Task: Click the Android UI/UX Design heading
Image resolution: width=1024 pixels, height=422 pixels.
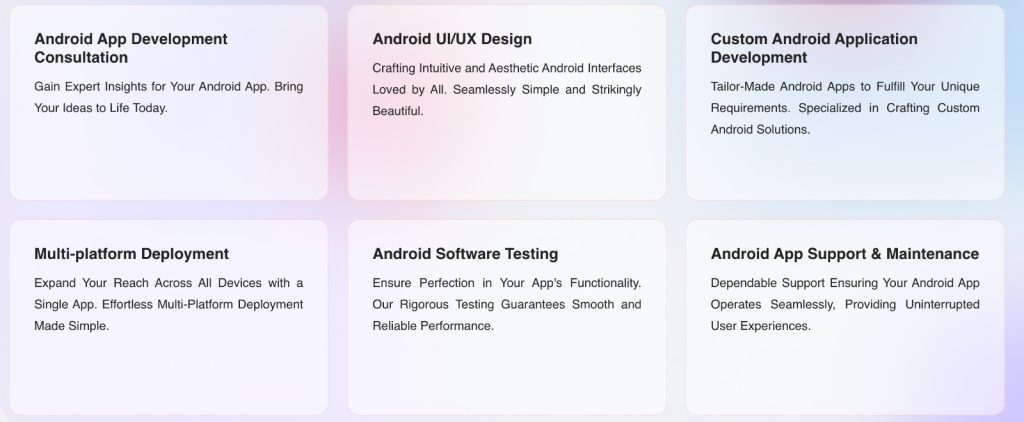Action: tap(452, 39)
